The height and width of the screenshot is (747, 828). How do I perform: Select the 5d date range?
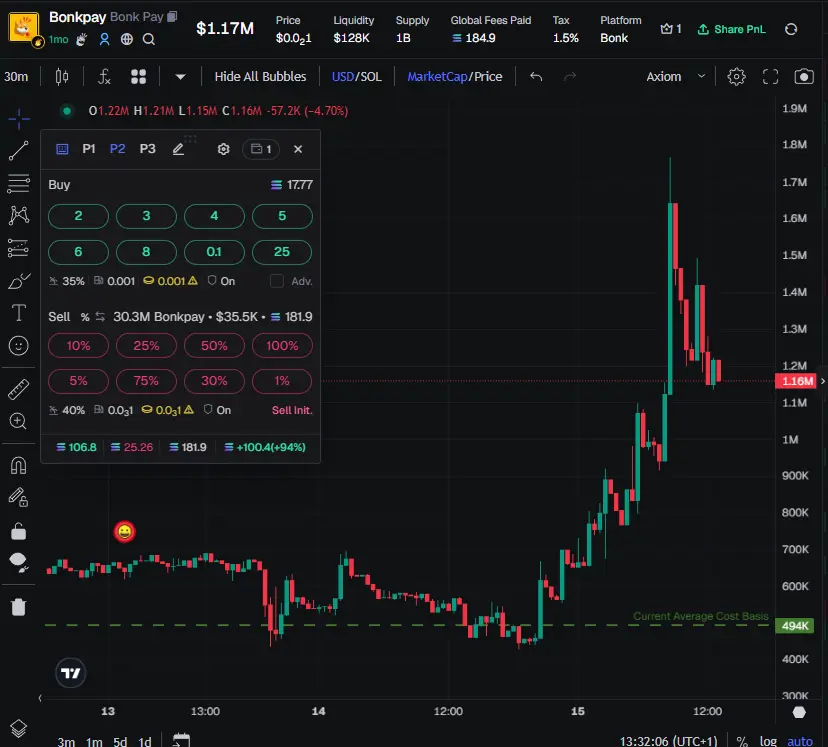tap(120, 741)
